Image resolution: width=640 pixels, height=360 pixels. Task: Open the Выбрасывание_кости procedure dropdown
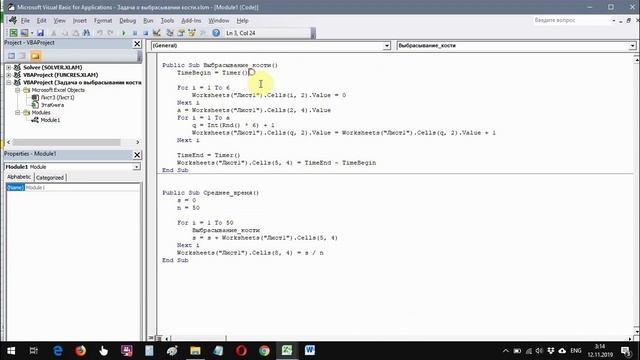(x=632, y=46)
